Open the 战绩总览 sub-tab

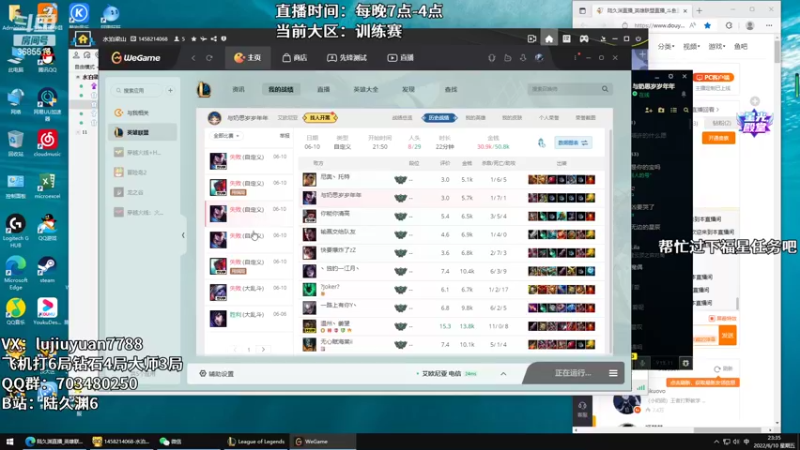[402, 118]
